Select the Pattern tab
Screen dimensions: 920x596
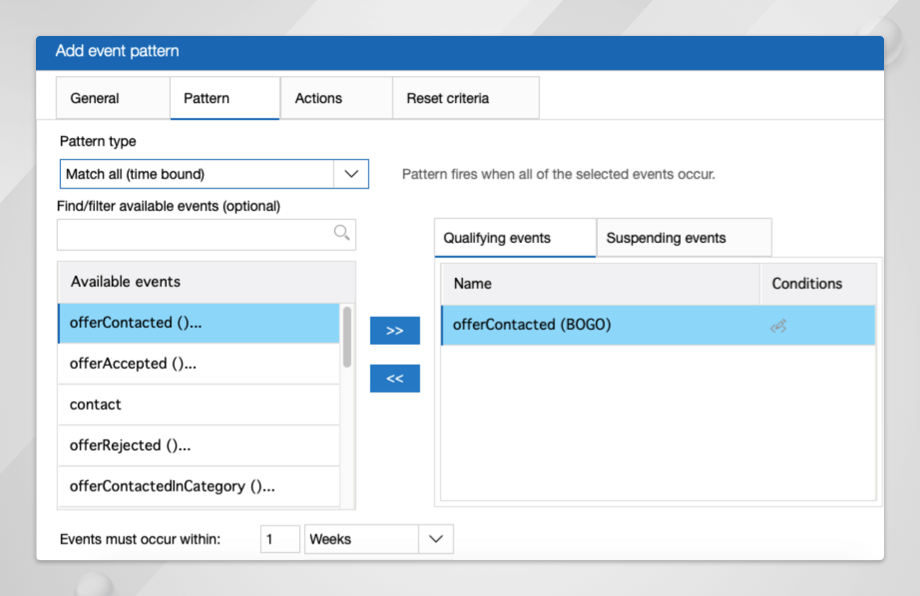pyautogui.click(x=206, y=98)
